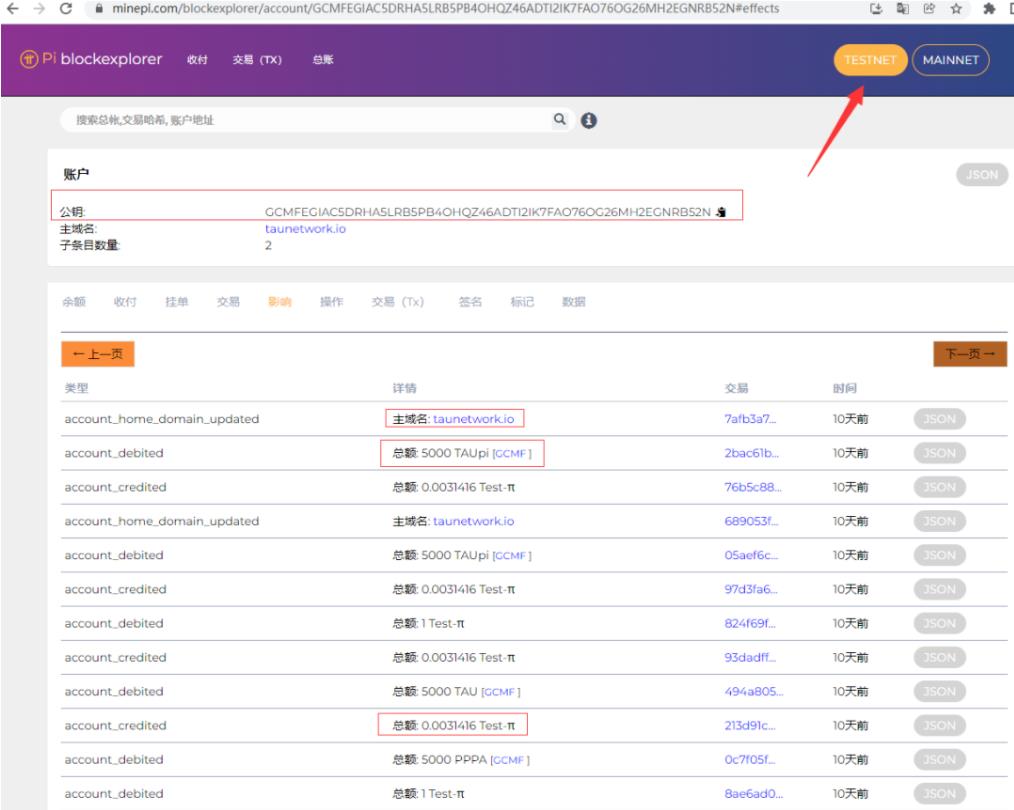Screen dimensions: 1014x810
Task: Click the search magnifier icon
Action: (x=559, y=119)
